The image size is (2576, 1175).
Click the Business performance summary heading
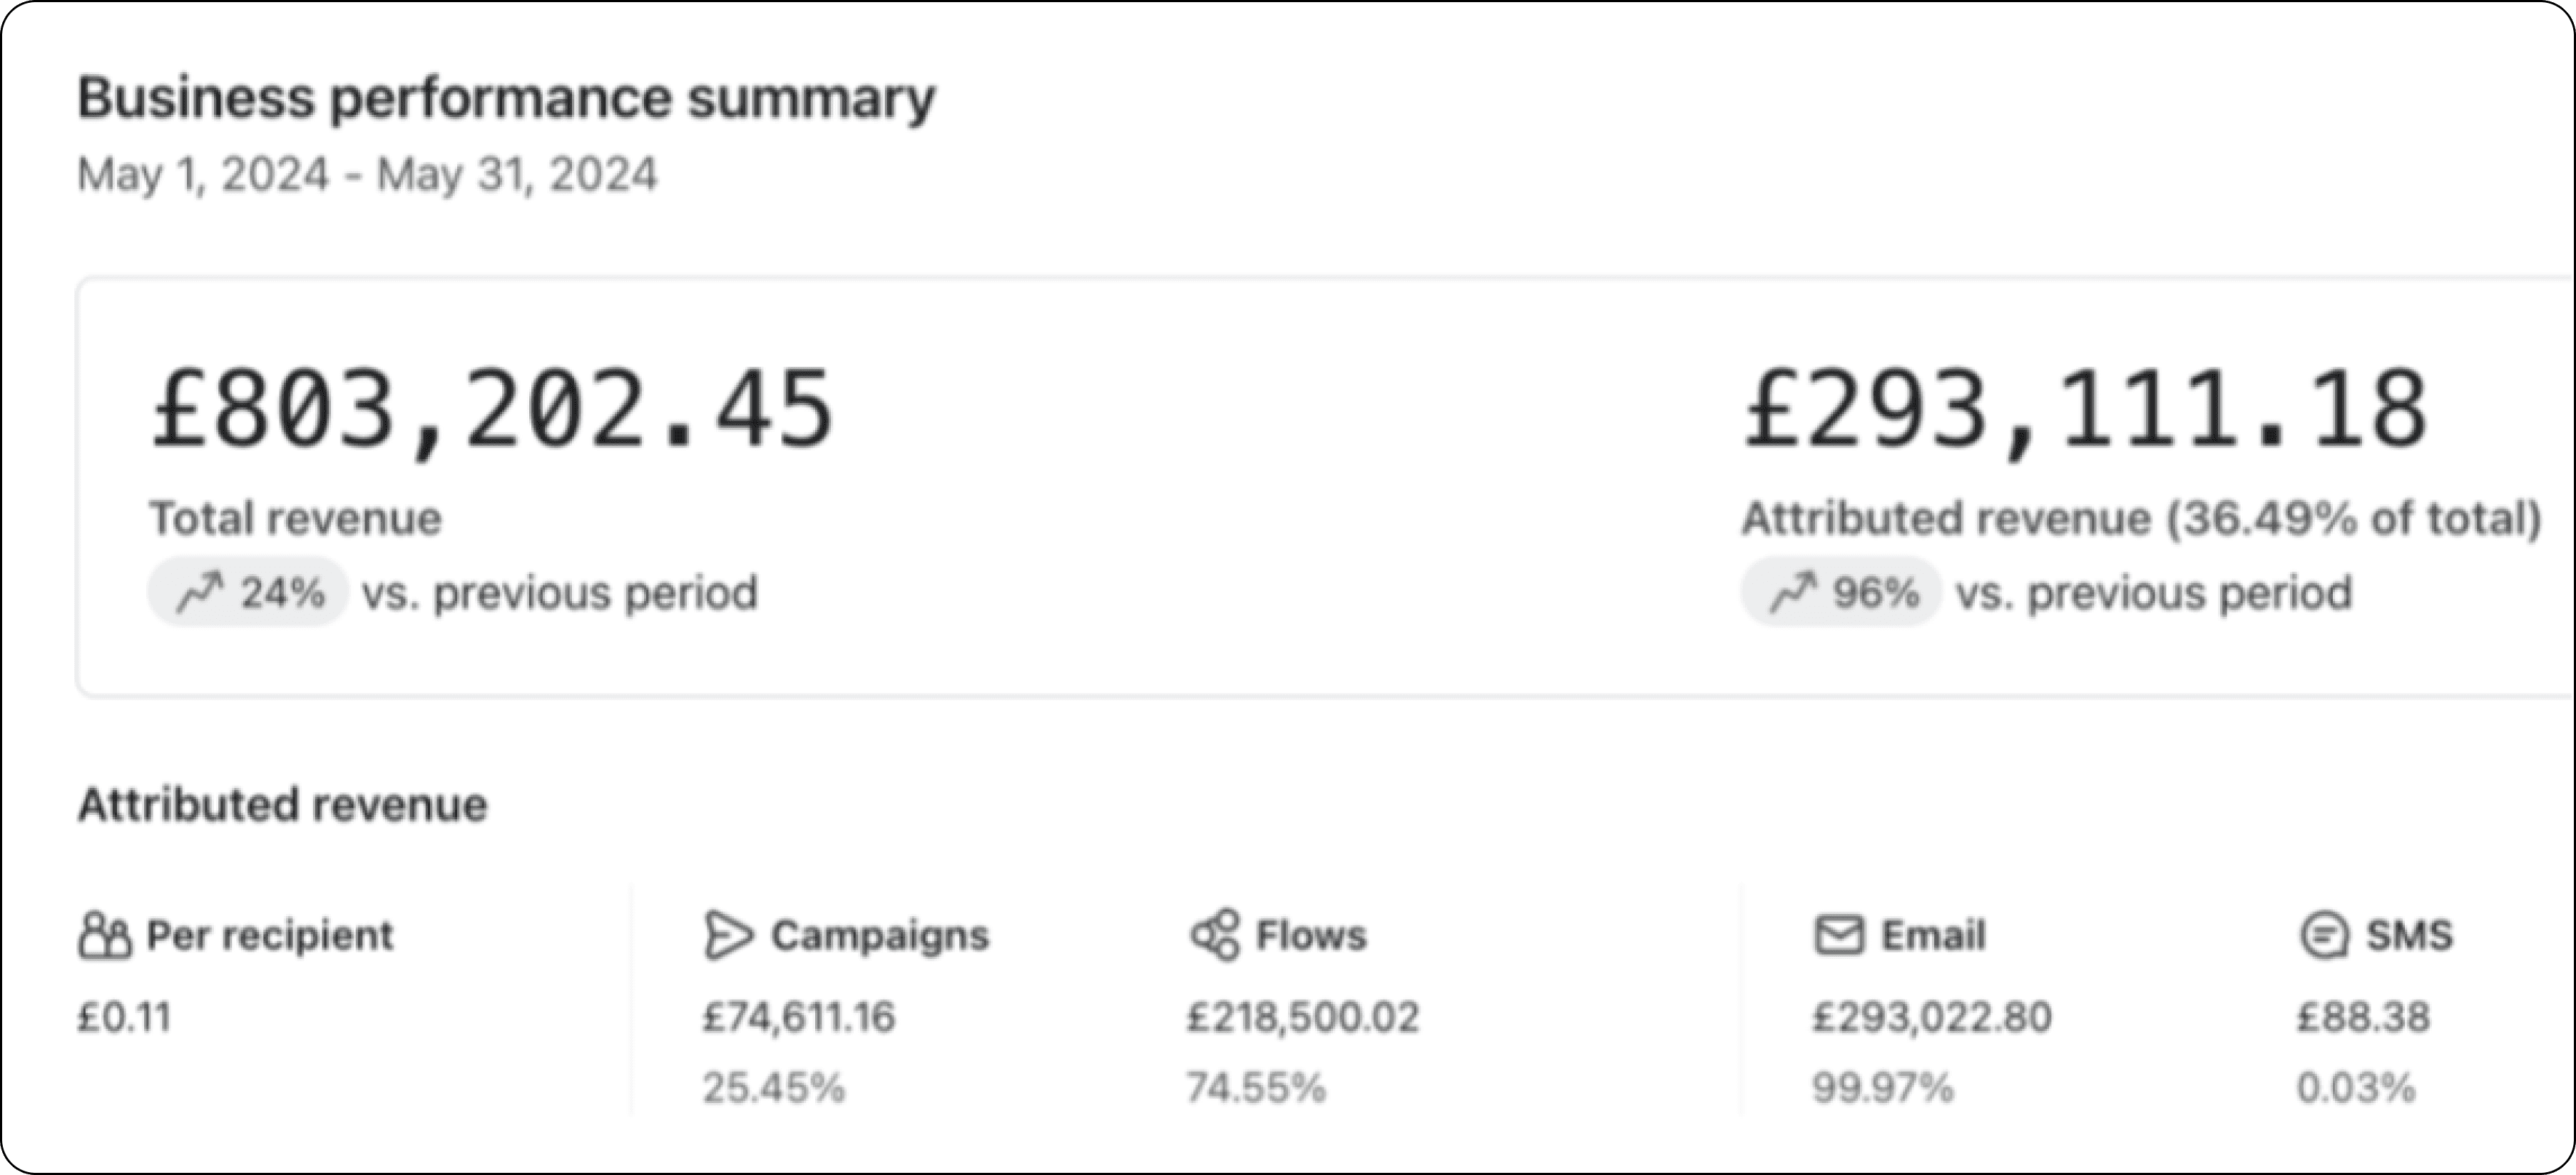click(x=506, y=99)
